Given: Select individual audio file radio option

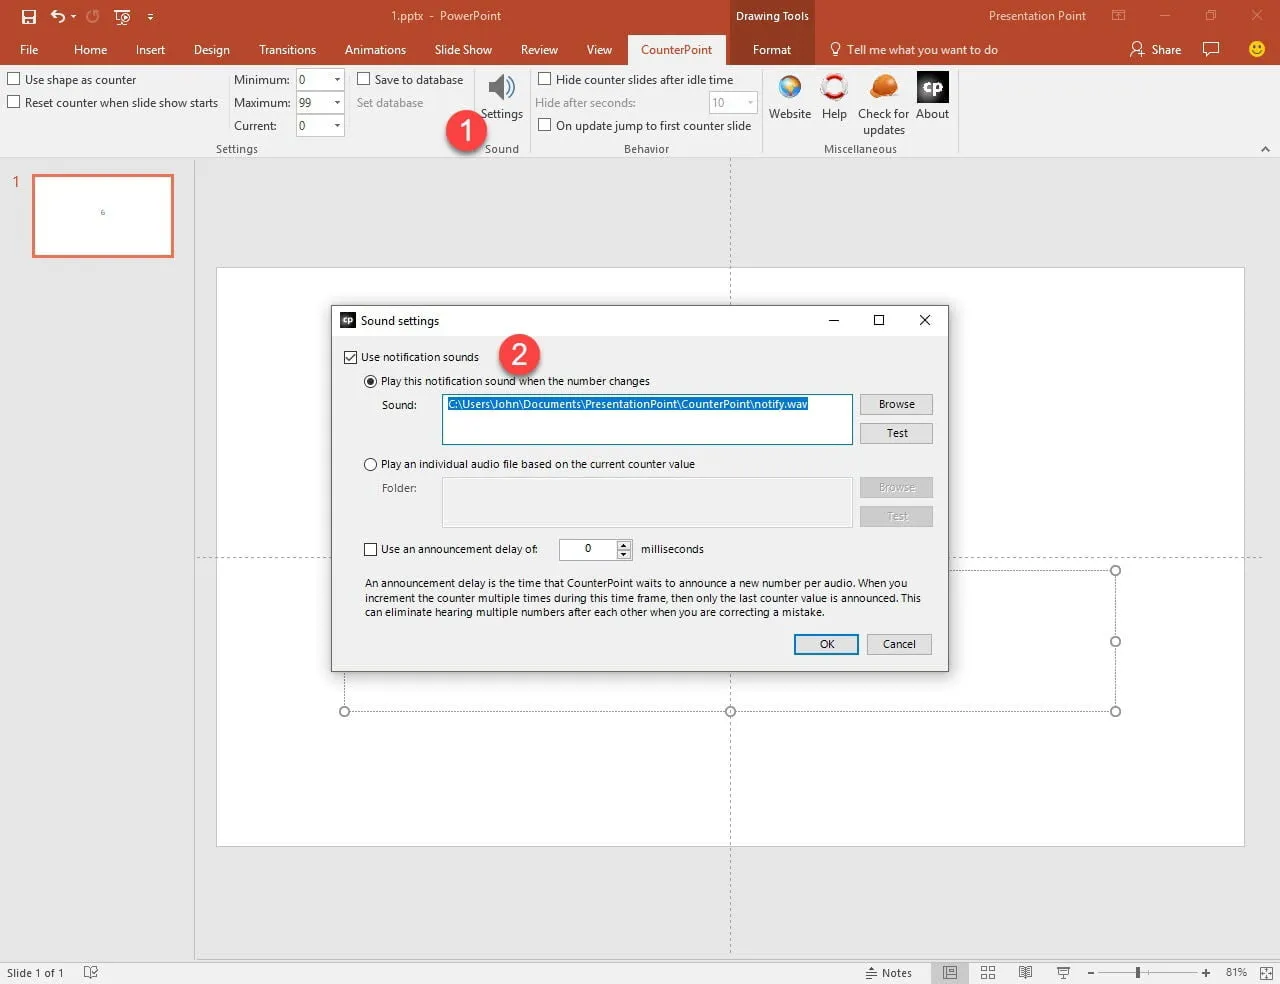Looking at the screenshot, I should click(371, 464).
